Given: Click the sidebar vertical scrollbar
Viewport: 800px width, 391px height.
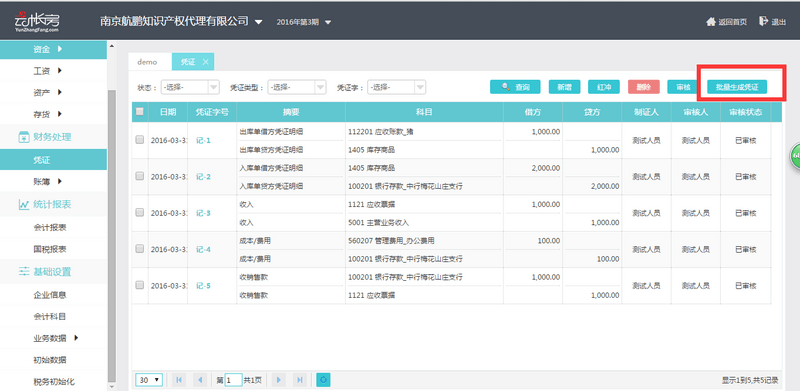Looking at the screenshot, I should coord(112,235).
